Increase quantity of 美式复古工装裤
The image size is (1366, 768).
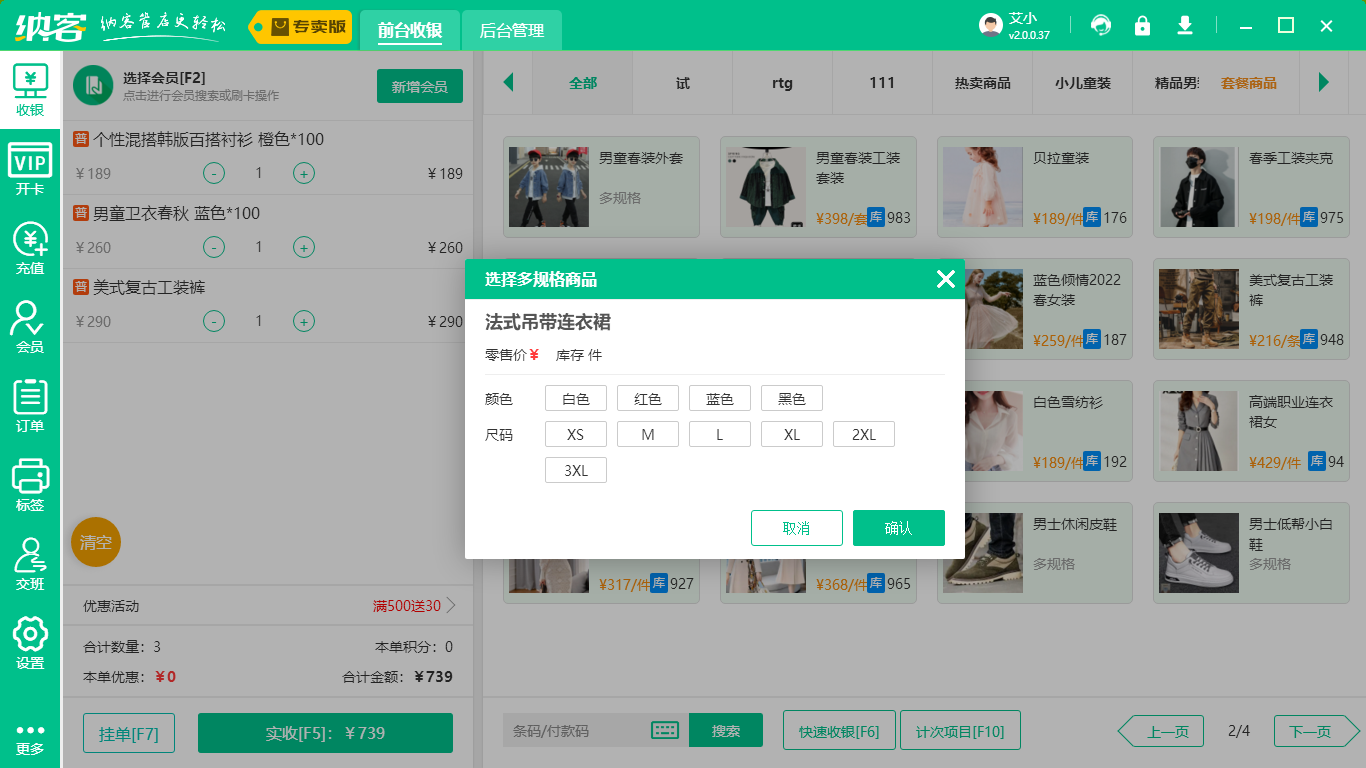[x=303, y=321]
